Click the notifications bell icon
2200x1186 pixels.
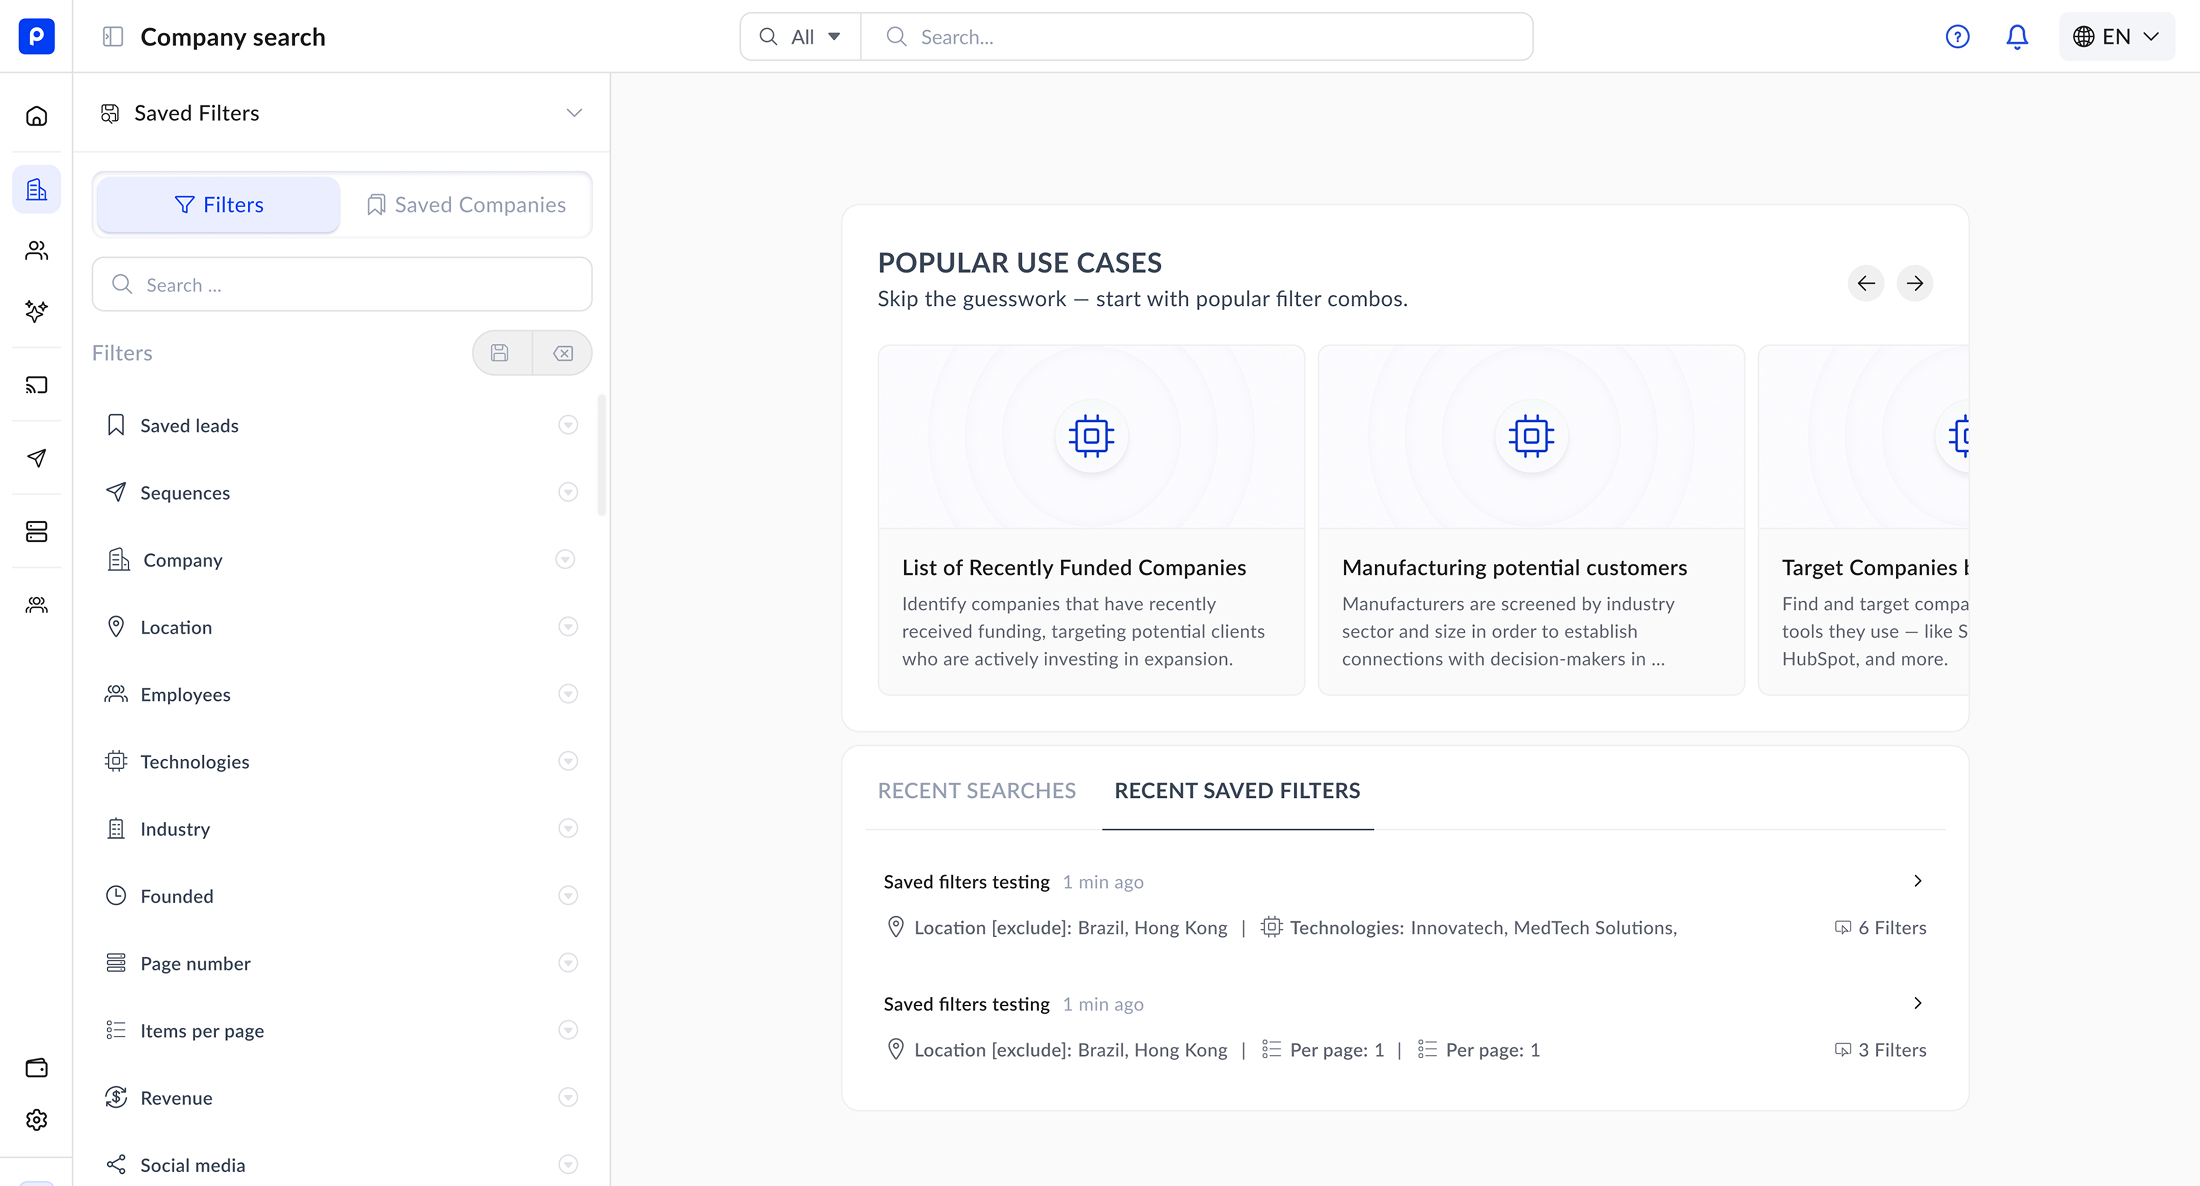[x=2017, y=37]
